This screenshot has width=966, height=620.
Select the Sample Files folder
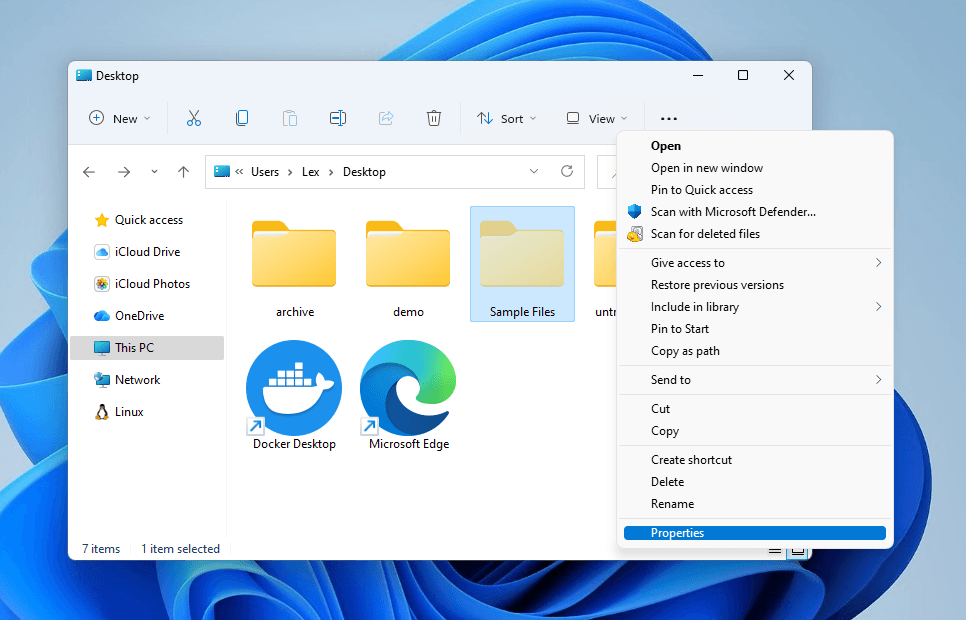(522, 264)
